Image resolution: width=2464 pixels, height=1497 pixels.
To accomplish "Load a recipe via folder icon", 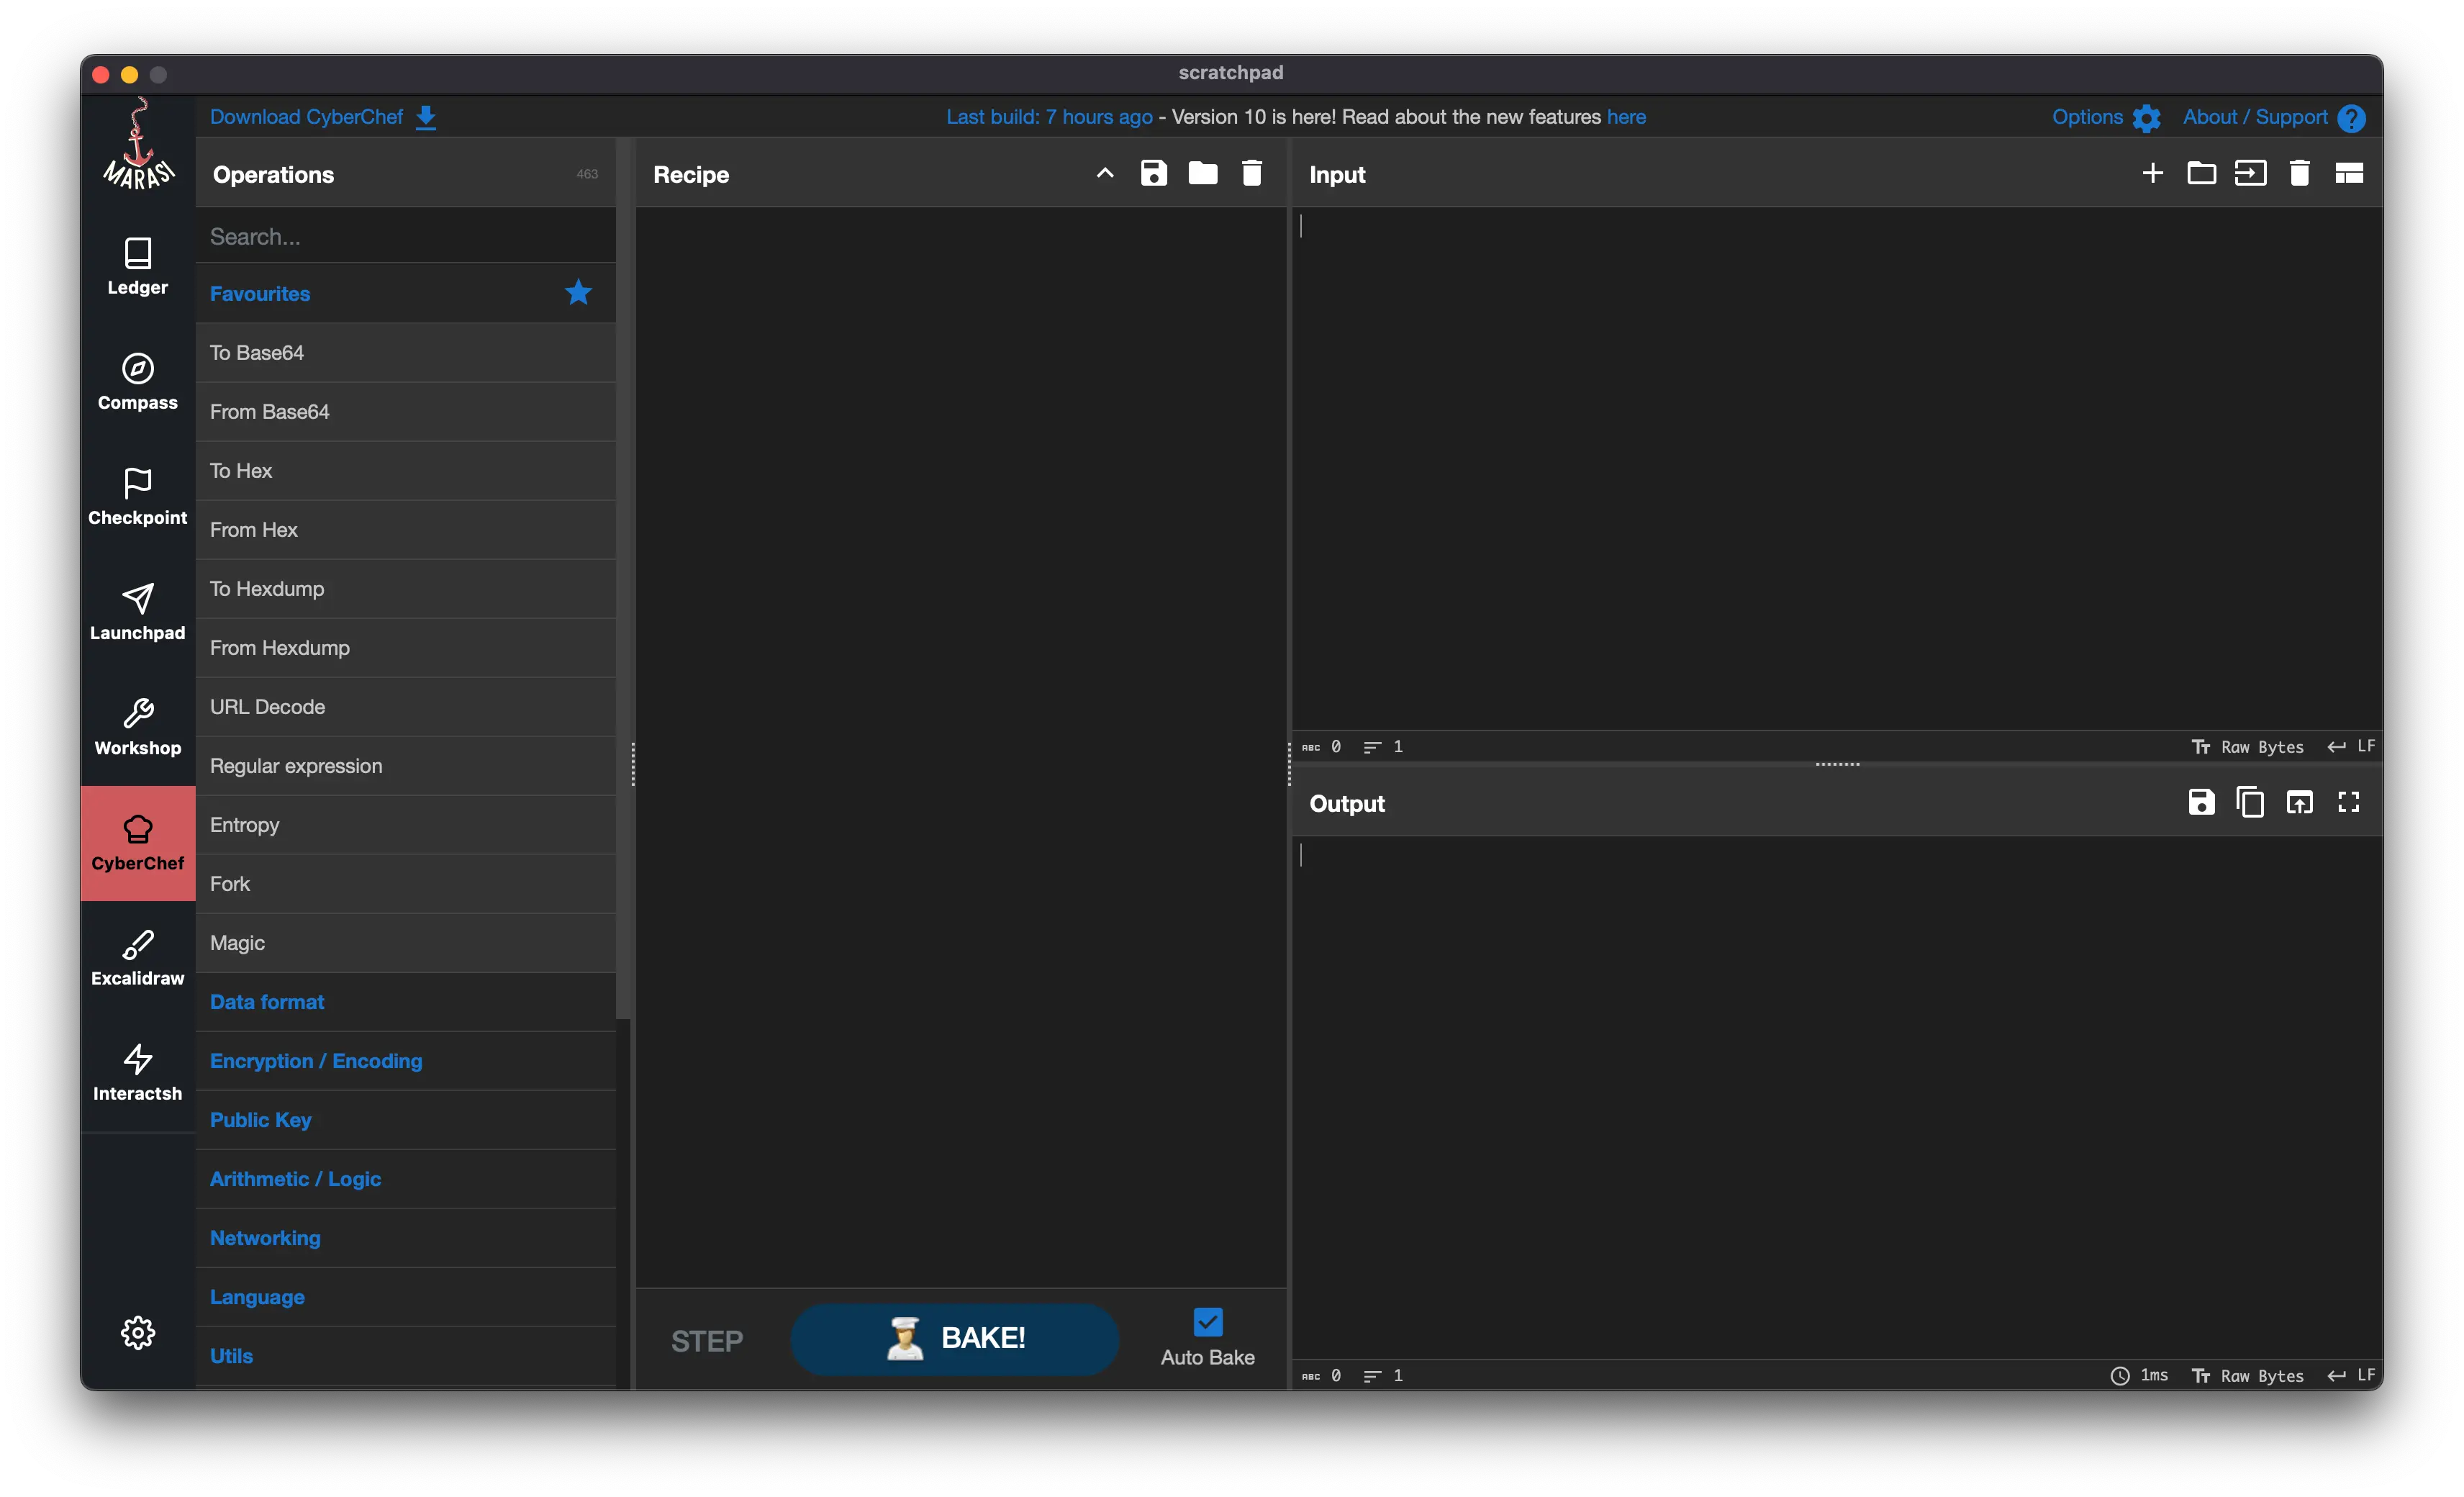I will [x=1202, y=173].
